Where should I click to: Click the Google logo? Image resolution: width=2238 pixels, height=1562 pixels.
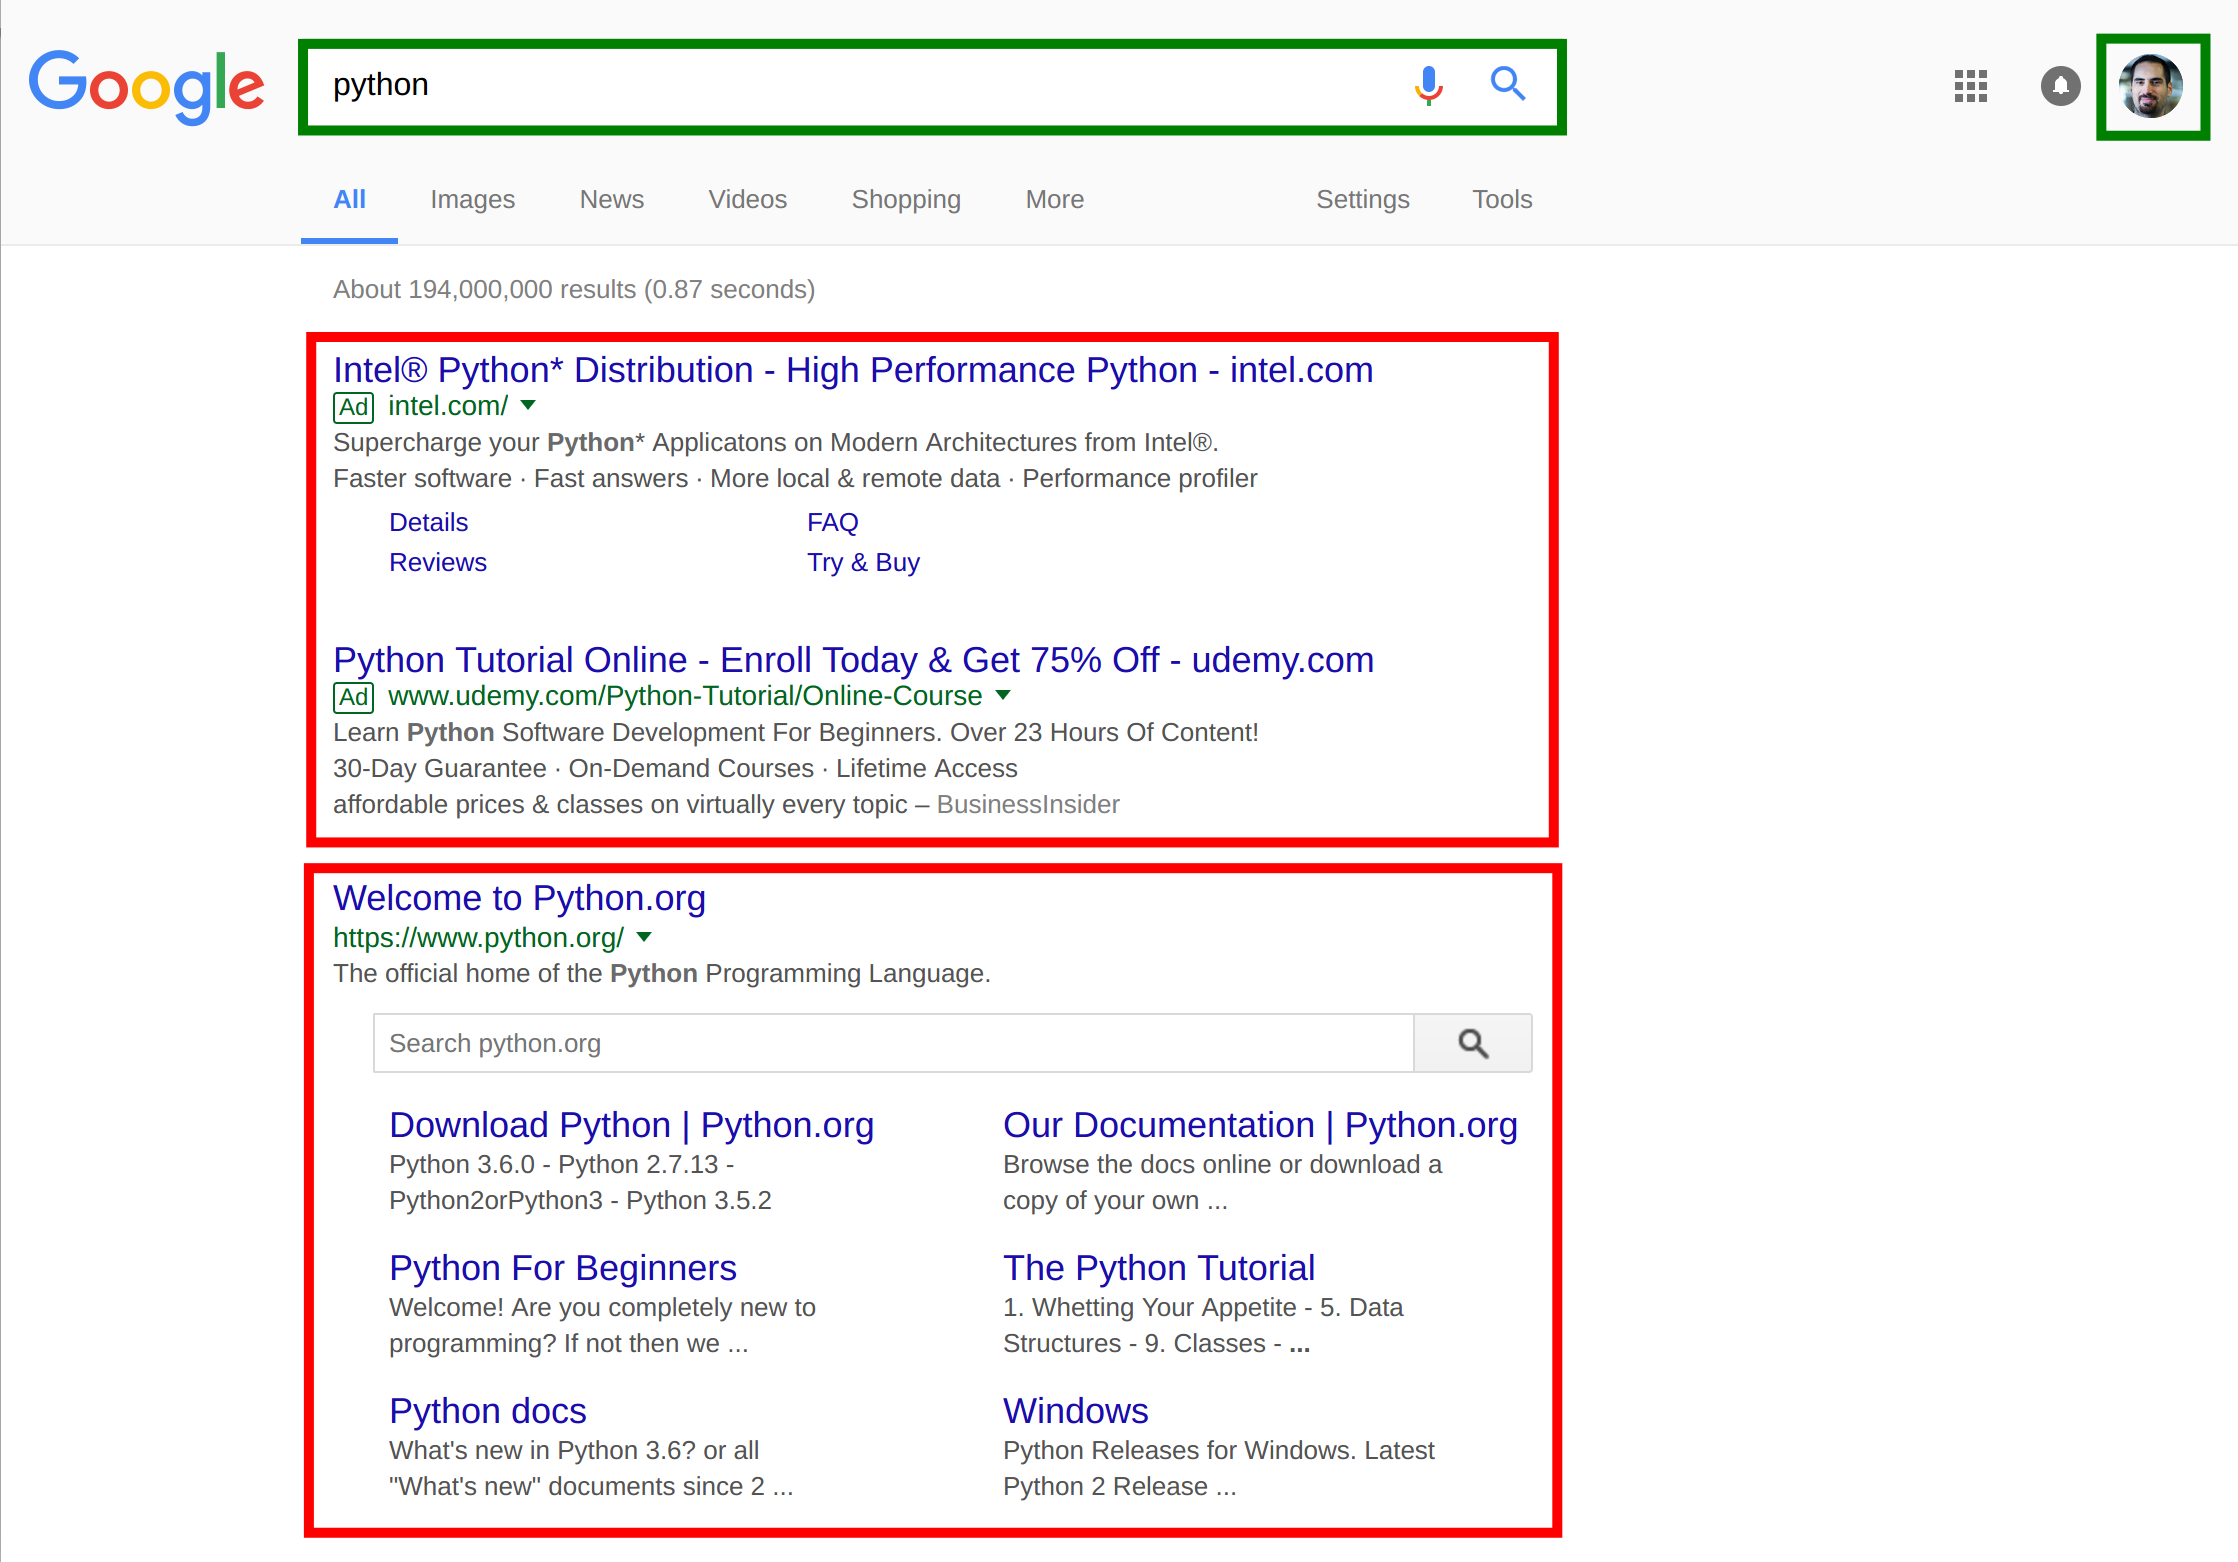146,87
